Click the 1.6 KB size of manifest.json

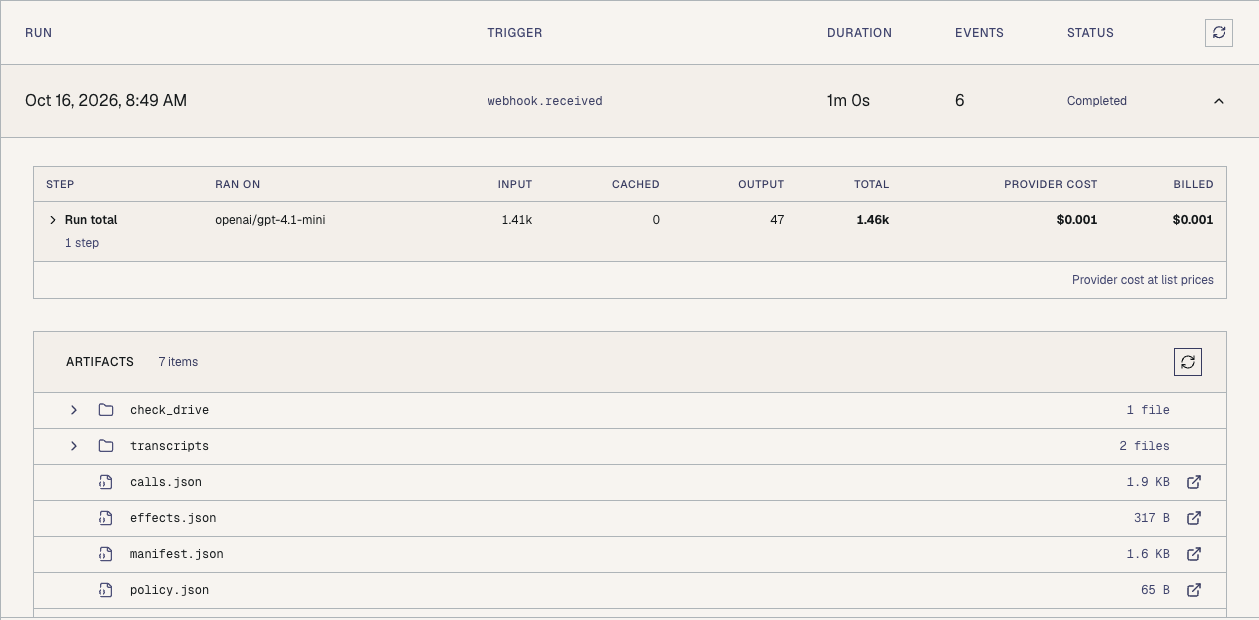[x=1148, y=554]
